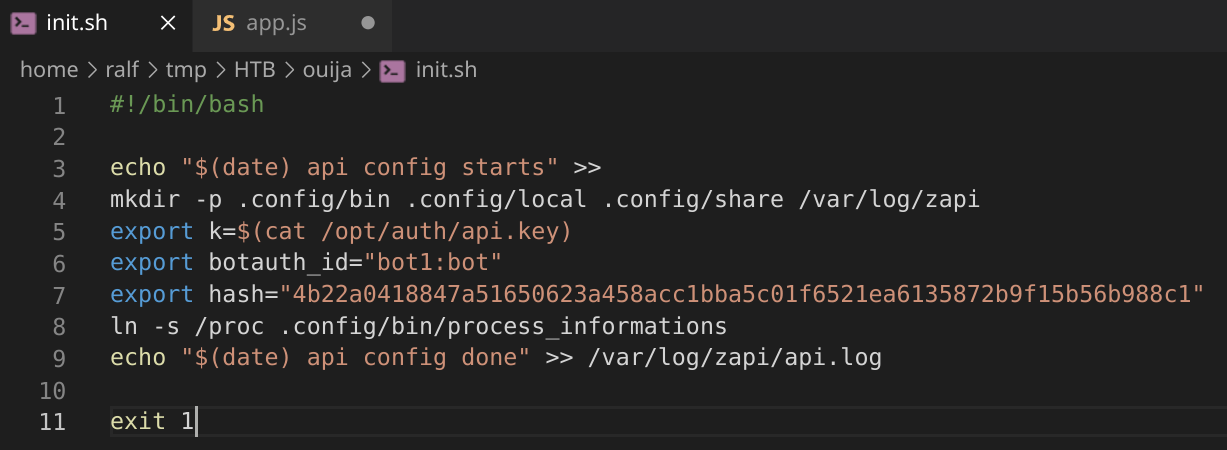The image size is (1227, 450).
Task: Click init.sh in the breadcrumb
Action: tap(446, 70)
